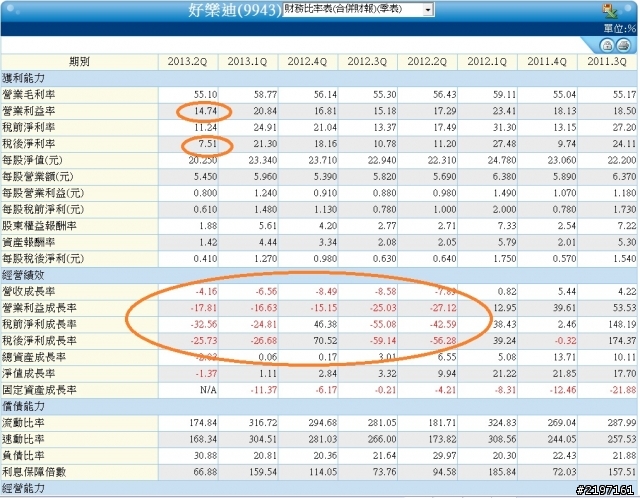
Task: Select the 負債比率 row label
Action: click(23, 456)
